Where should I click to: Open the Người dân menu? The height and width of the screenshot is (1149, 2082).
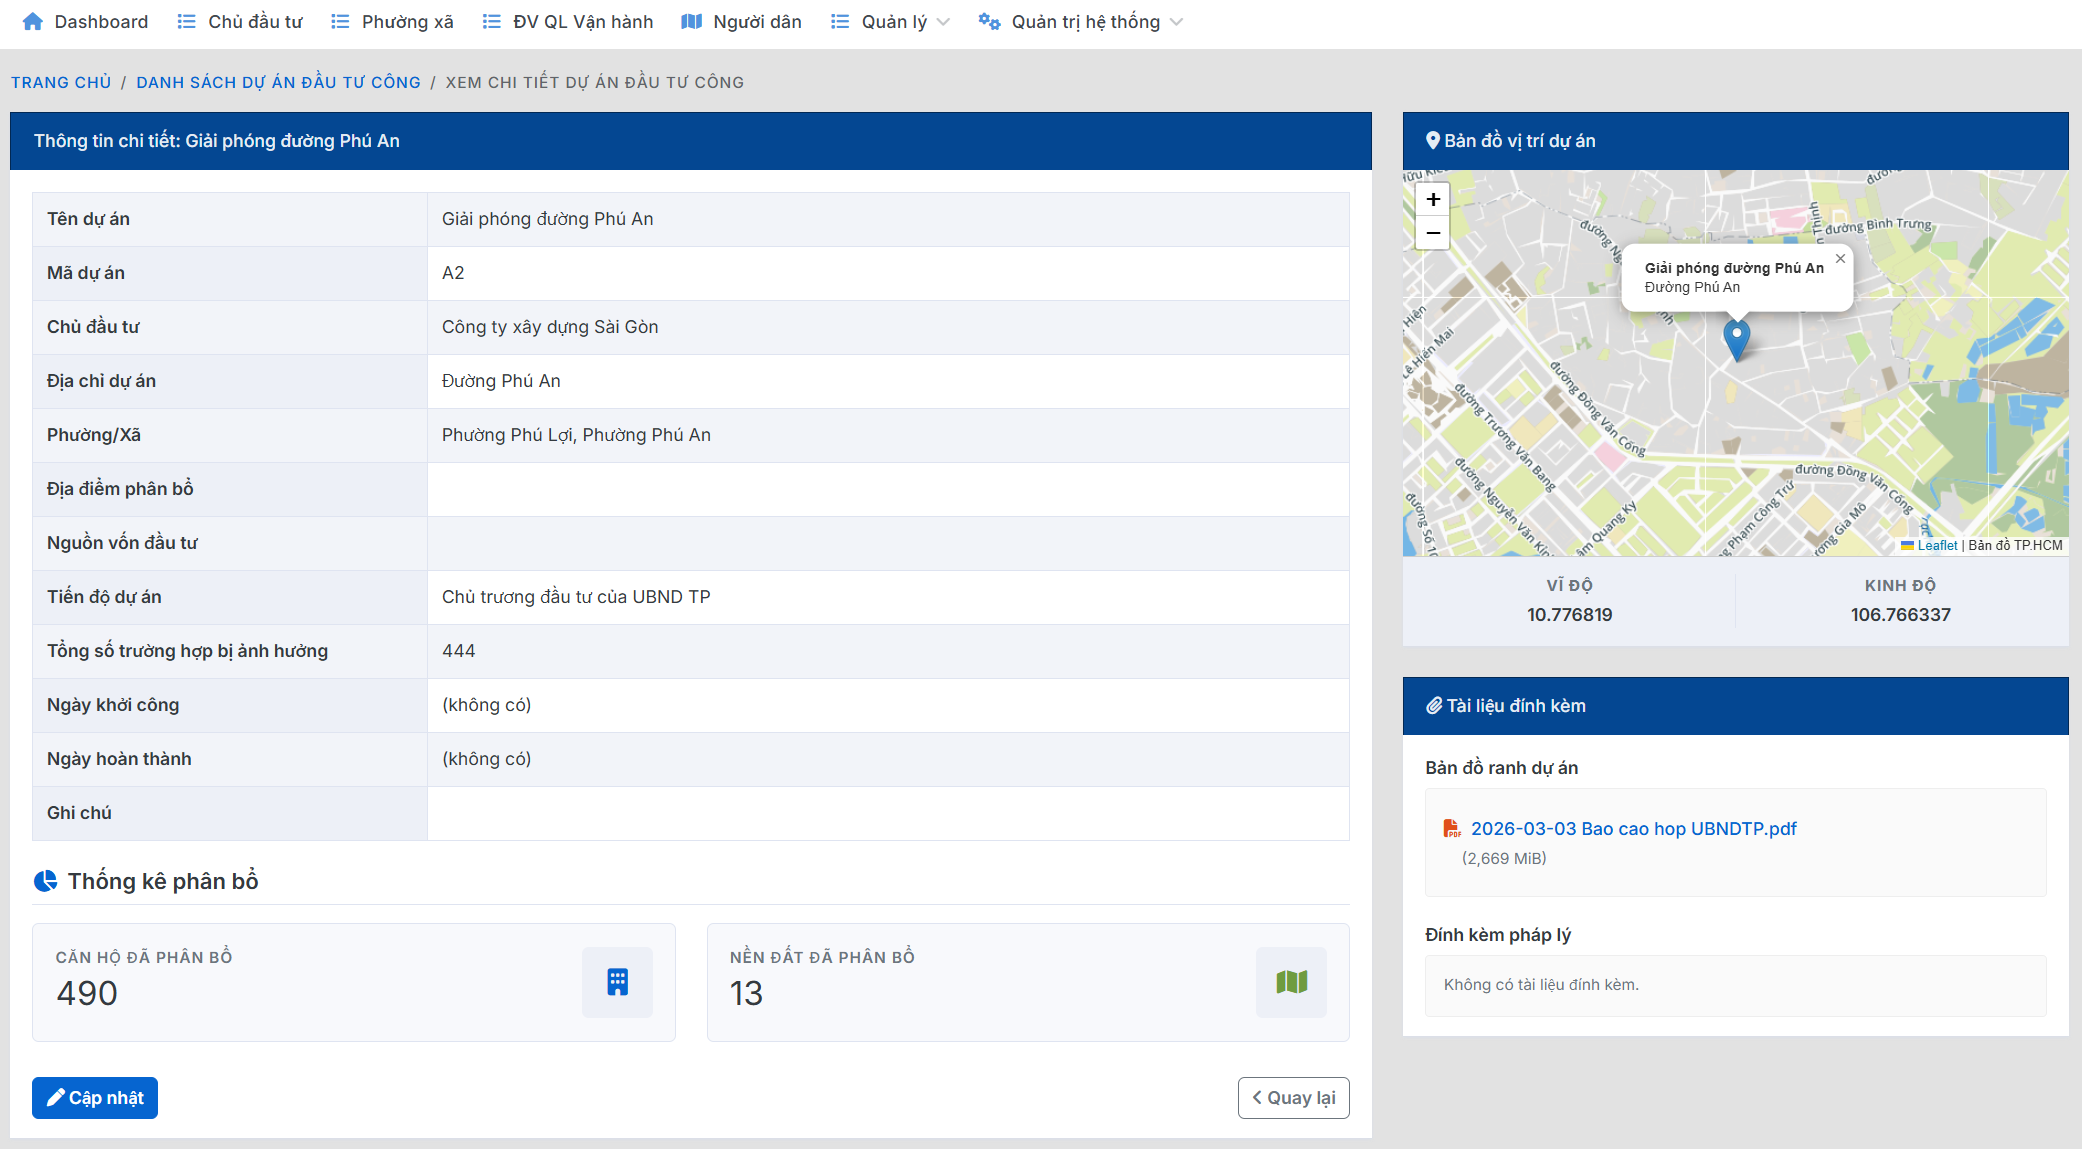click(x=741, y=22)
